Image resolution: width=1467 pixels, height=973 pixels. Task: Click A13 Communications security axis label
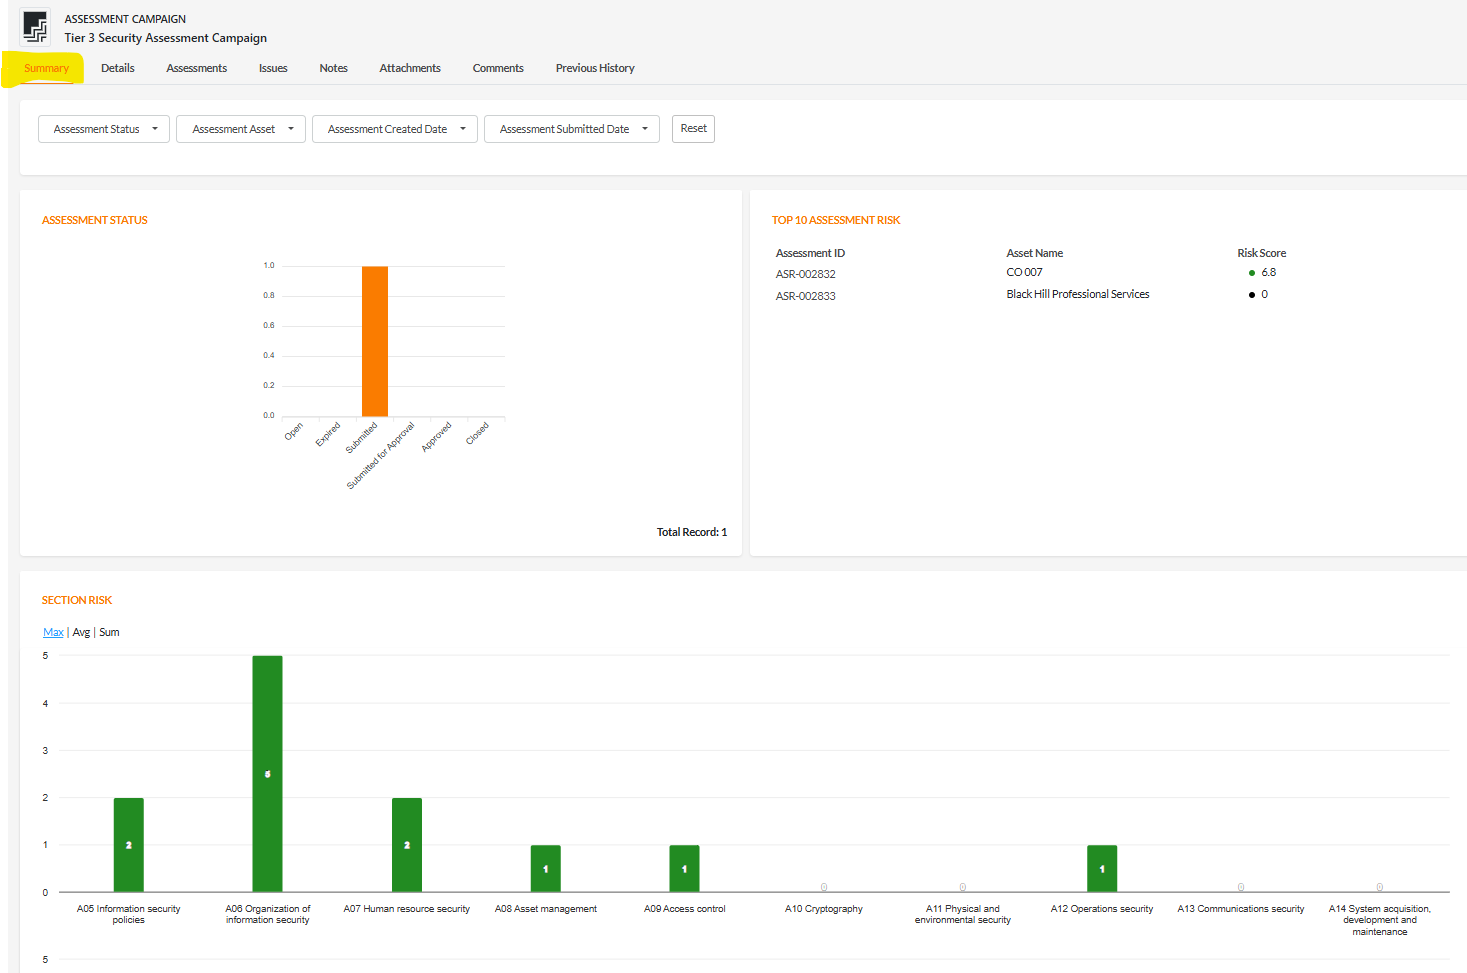click(x=1241, y=909)
